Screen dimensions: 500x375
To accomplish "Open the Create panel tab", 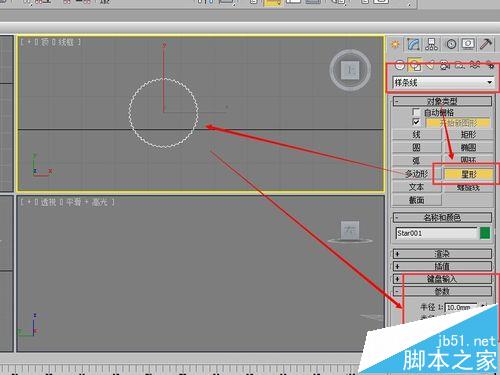I will (x=396, y=44).
